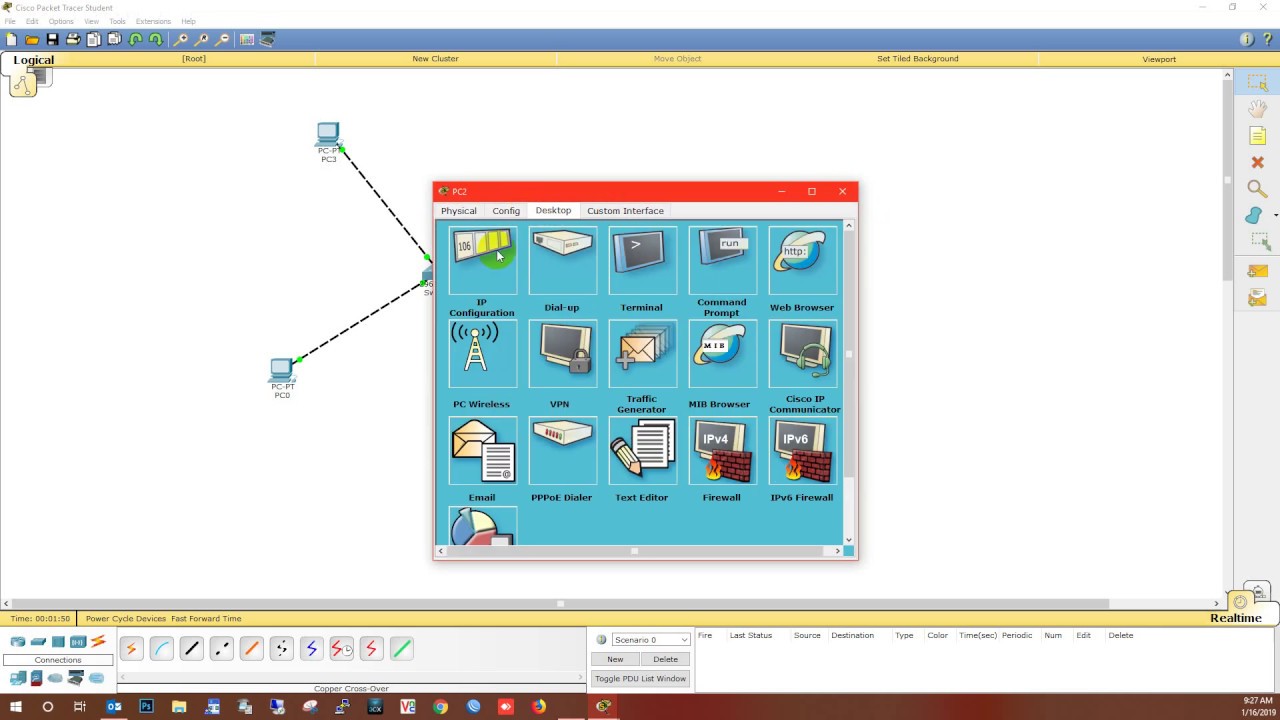Viewport: 1280px width, 720px height.
Task: Choose the console cable connection
Action: click(161, 649)
